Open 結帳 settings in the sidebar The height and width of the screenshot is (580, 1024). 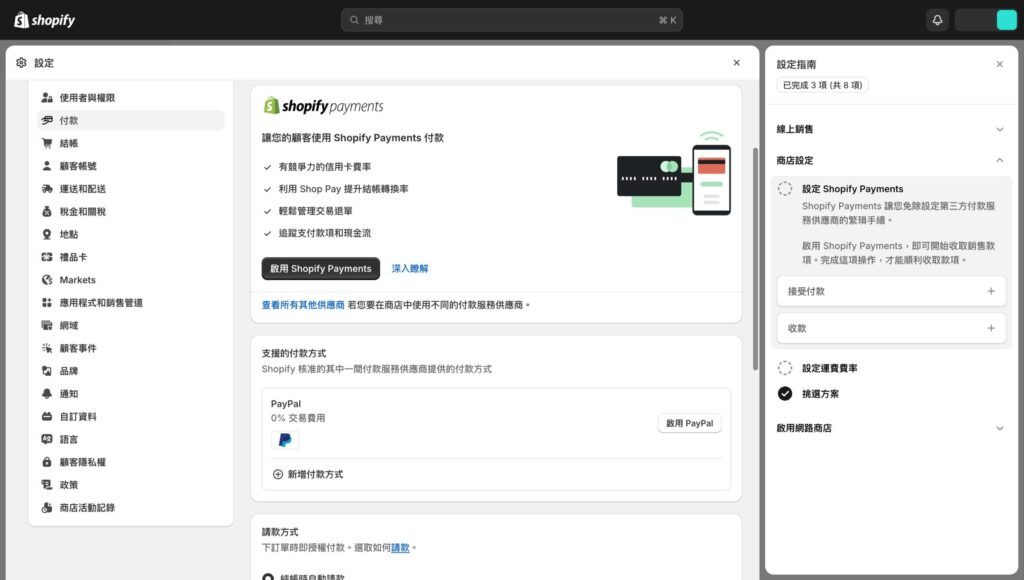[69, 143]
